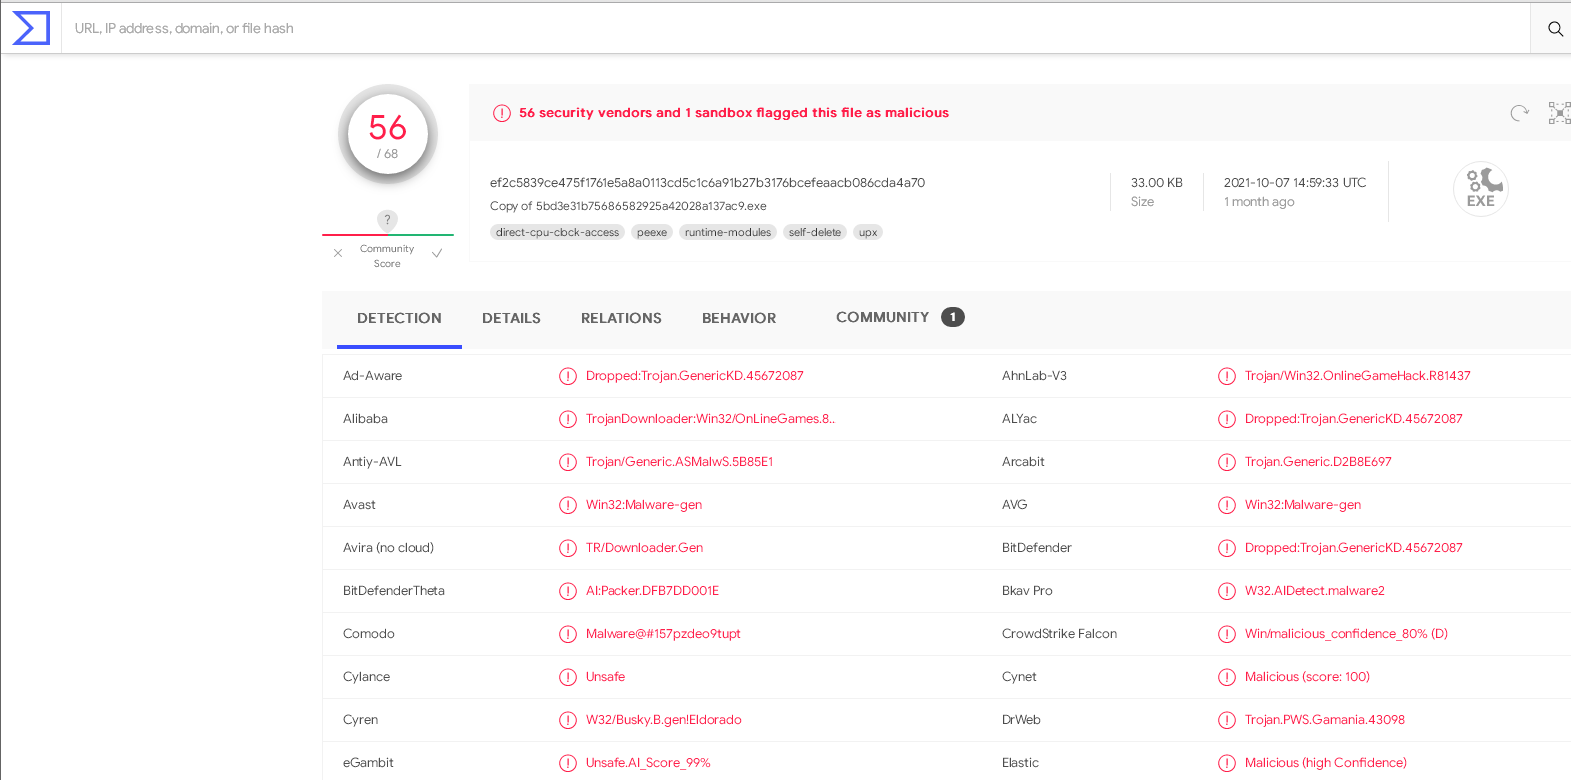
Task: Click the community score question mark icon
Action: 387,219
